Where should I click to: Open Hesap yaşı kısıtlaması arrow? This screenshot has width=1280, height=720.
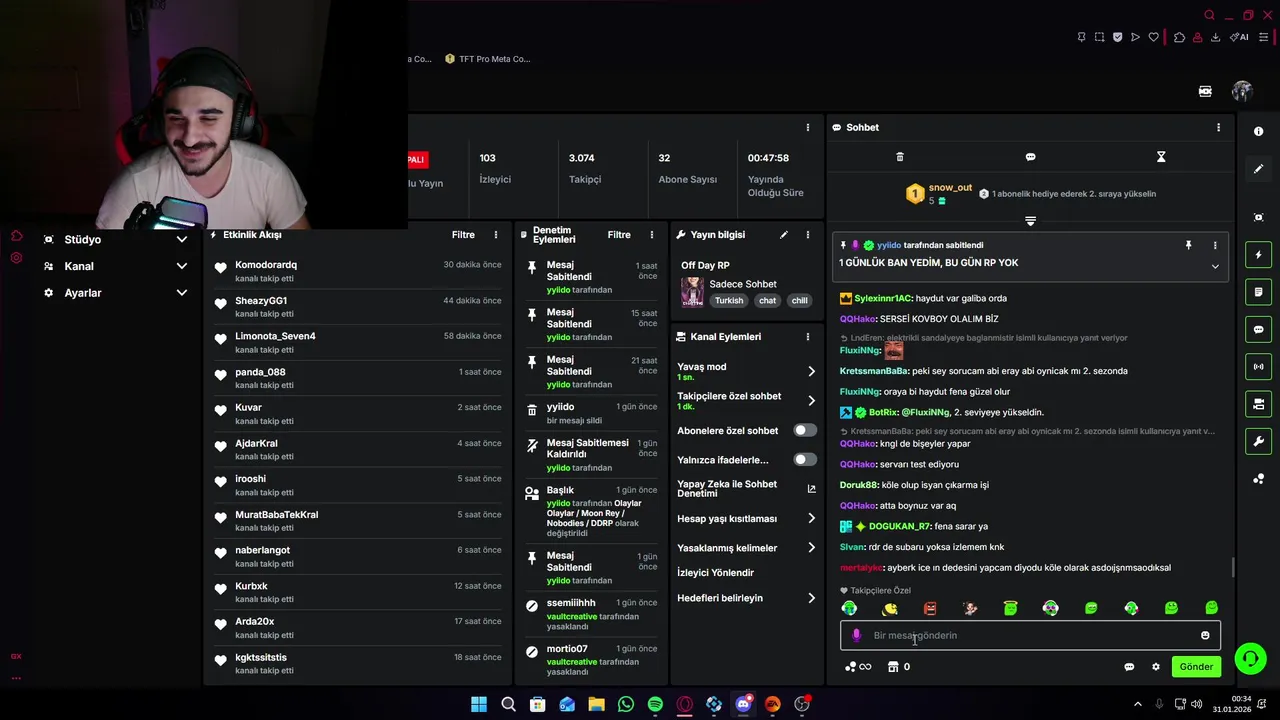[x=811, y=519]
